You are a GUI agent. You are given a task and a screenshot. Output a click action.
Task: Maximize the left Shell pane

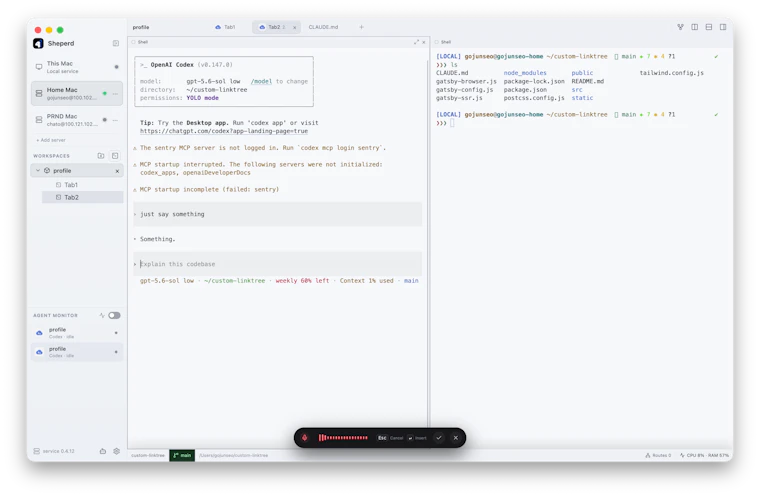coord(416,42)
